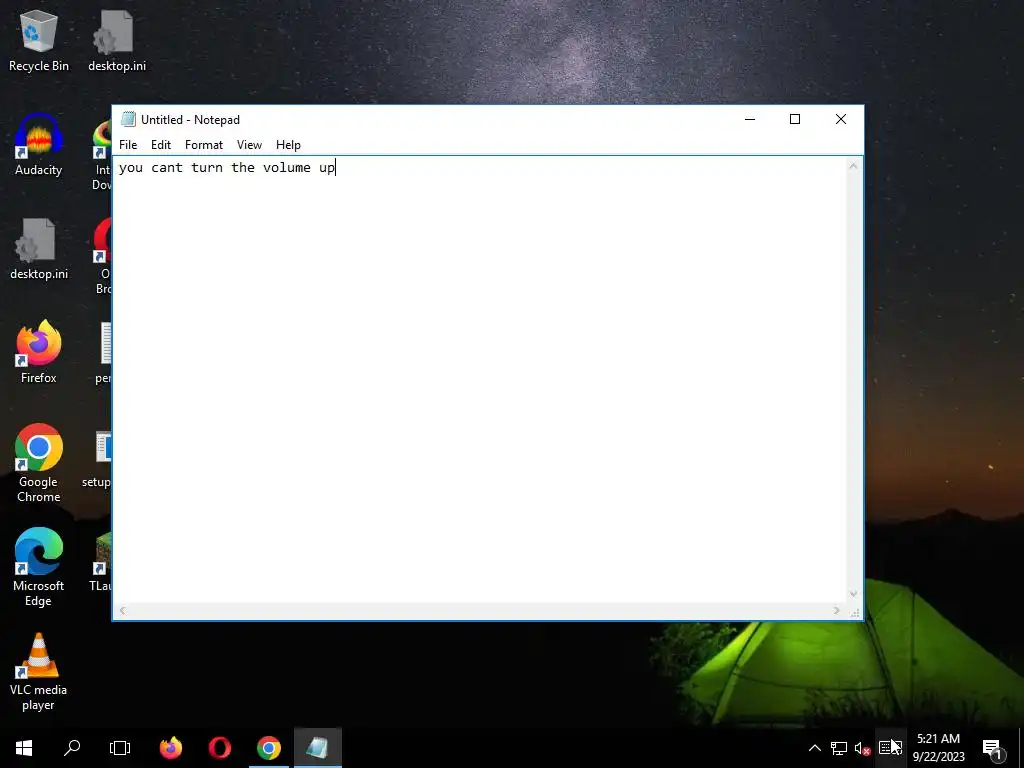This screenshot has width=1024, height=768.
Task: Click the Show Desktop sliver on taskbar
Action: coord(1021,748)
